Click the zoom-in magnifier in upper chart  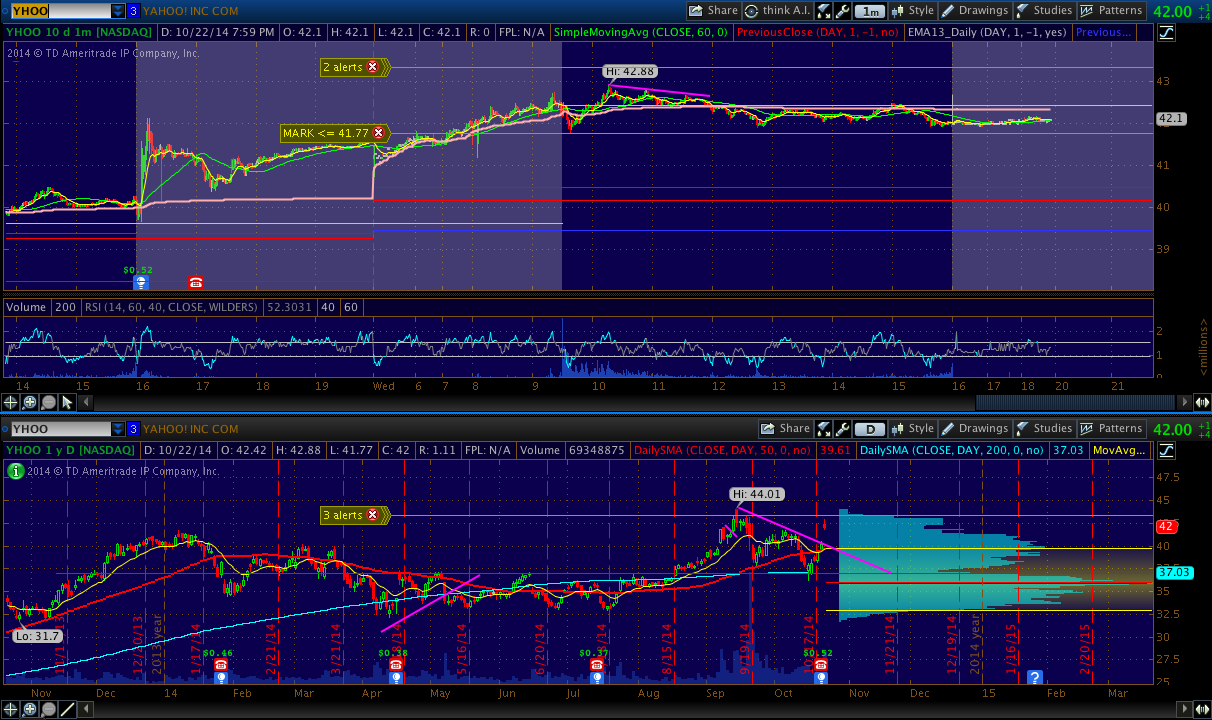tap(30, 402)
